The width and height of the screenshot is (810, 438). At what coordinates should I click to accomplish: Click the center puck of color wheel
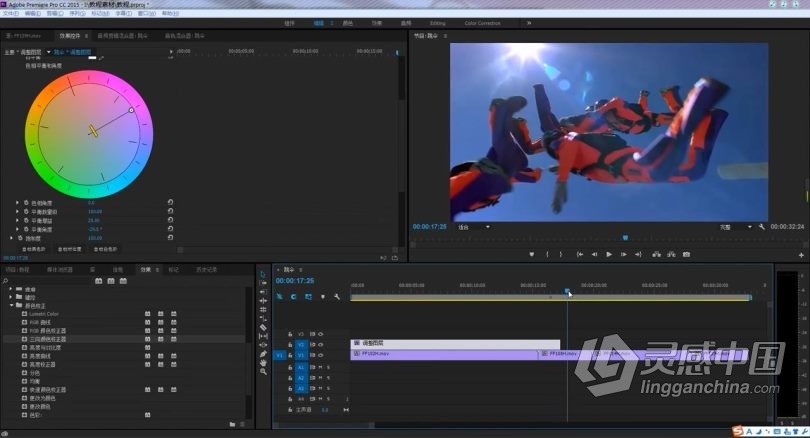(93, 131)
